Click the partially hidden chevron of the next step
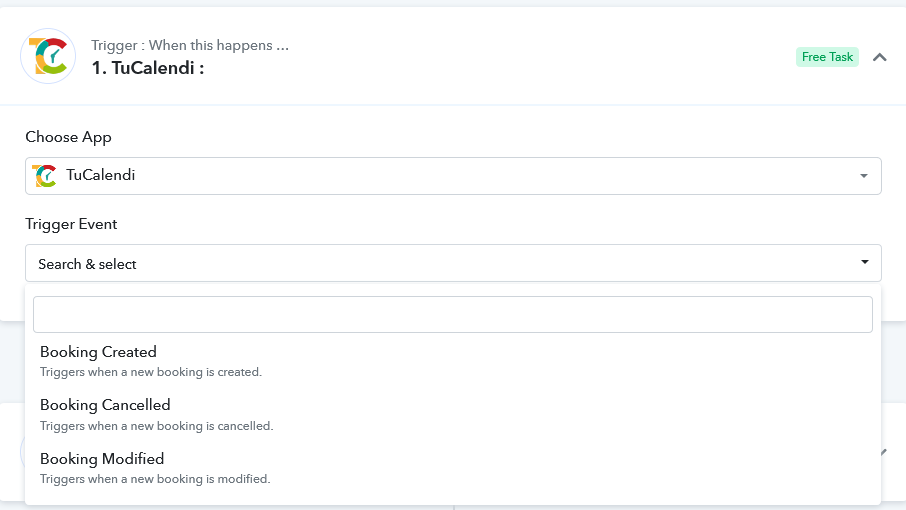 883,452
